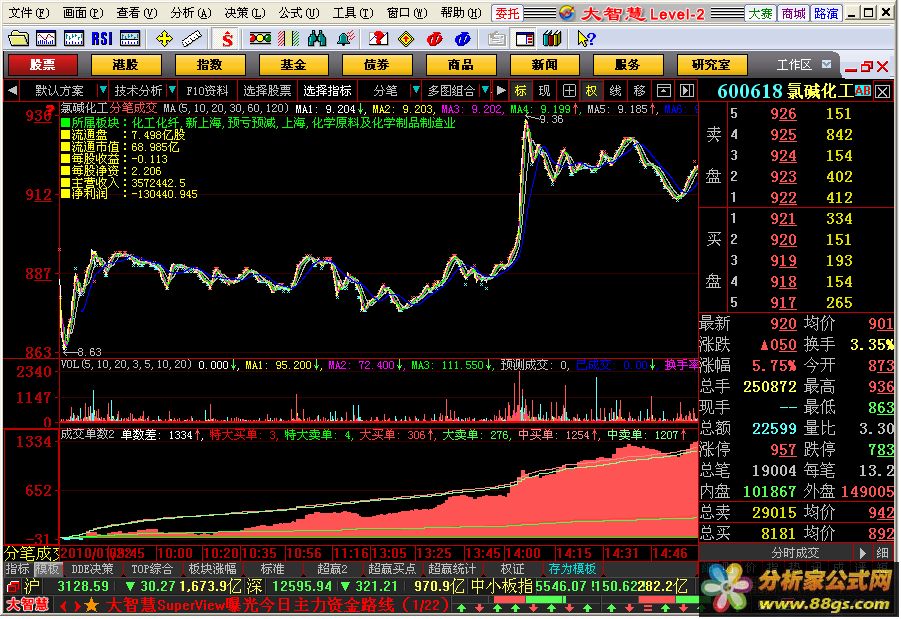Click the 选择指标 tab
901x619 pixels.
pyautogui.click(x=327, y=91)
